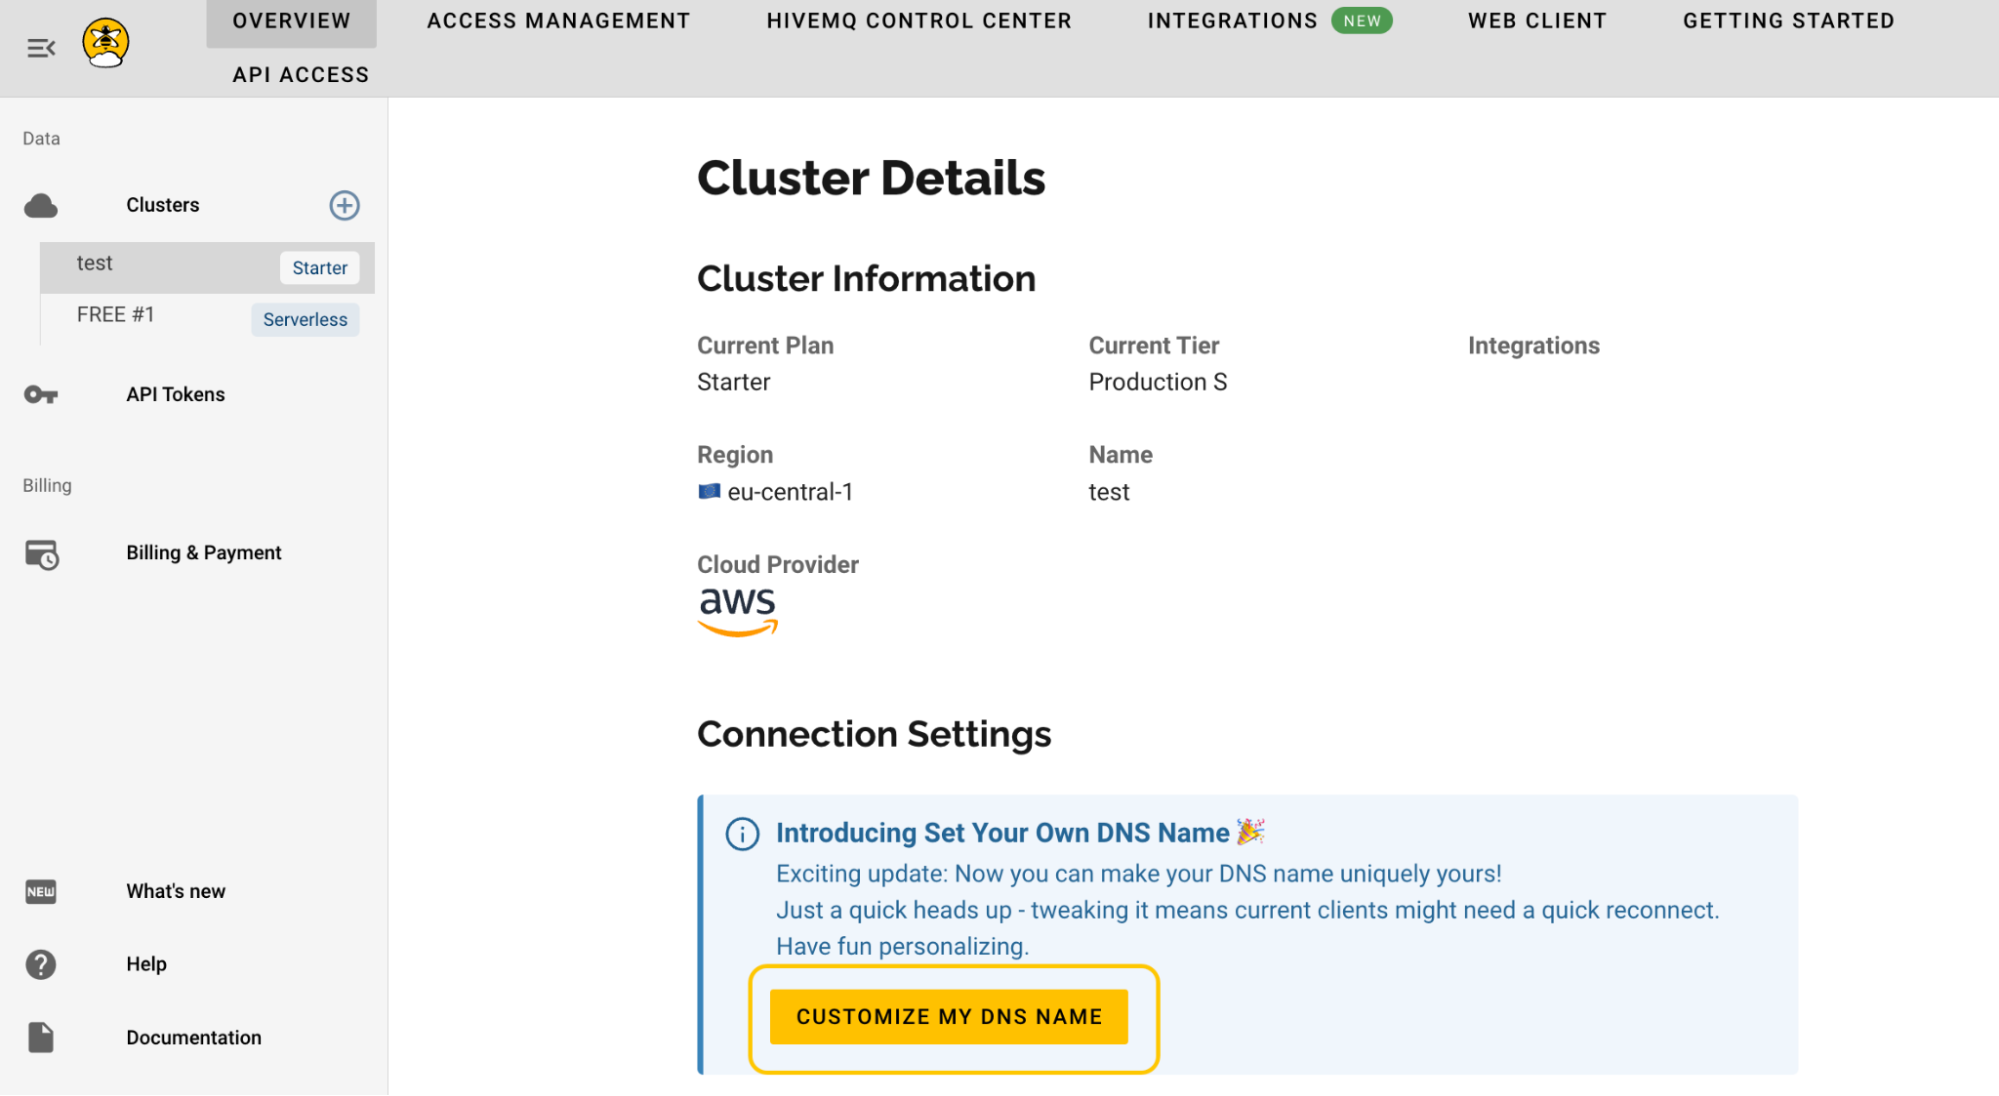Viewport: 1999px width, 1096px height.
Task: Open Documentation link
Action: pos(193,1037)
